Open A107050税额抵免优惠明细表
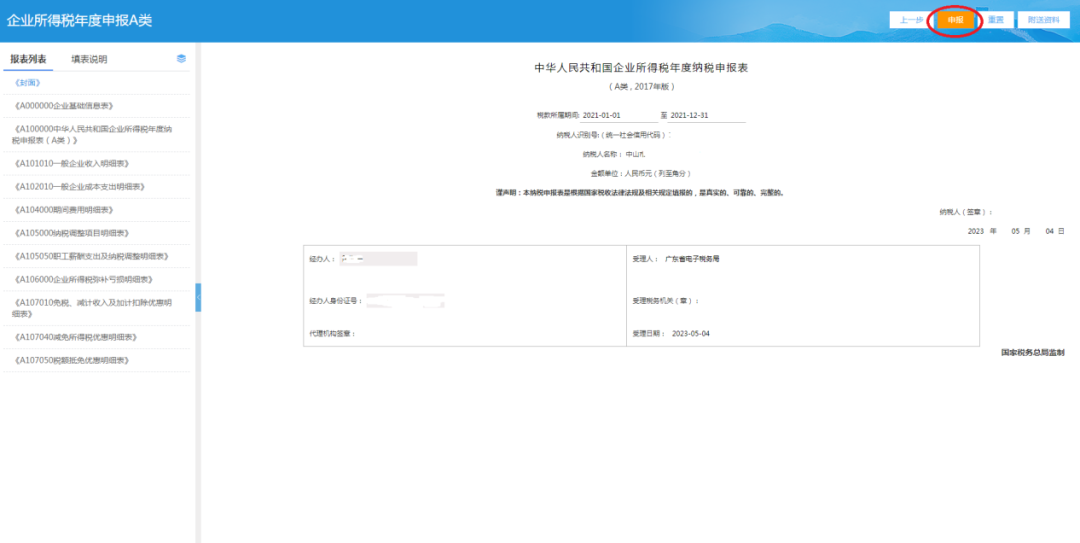Viewport: 1080px width, 543px height. [x=71, y=360]
